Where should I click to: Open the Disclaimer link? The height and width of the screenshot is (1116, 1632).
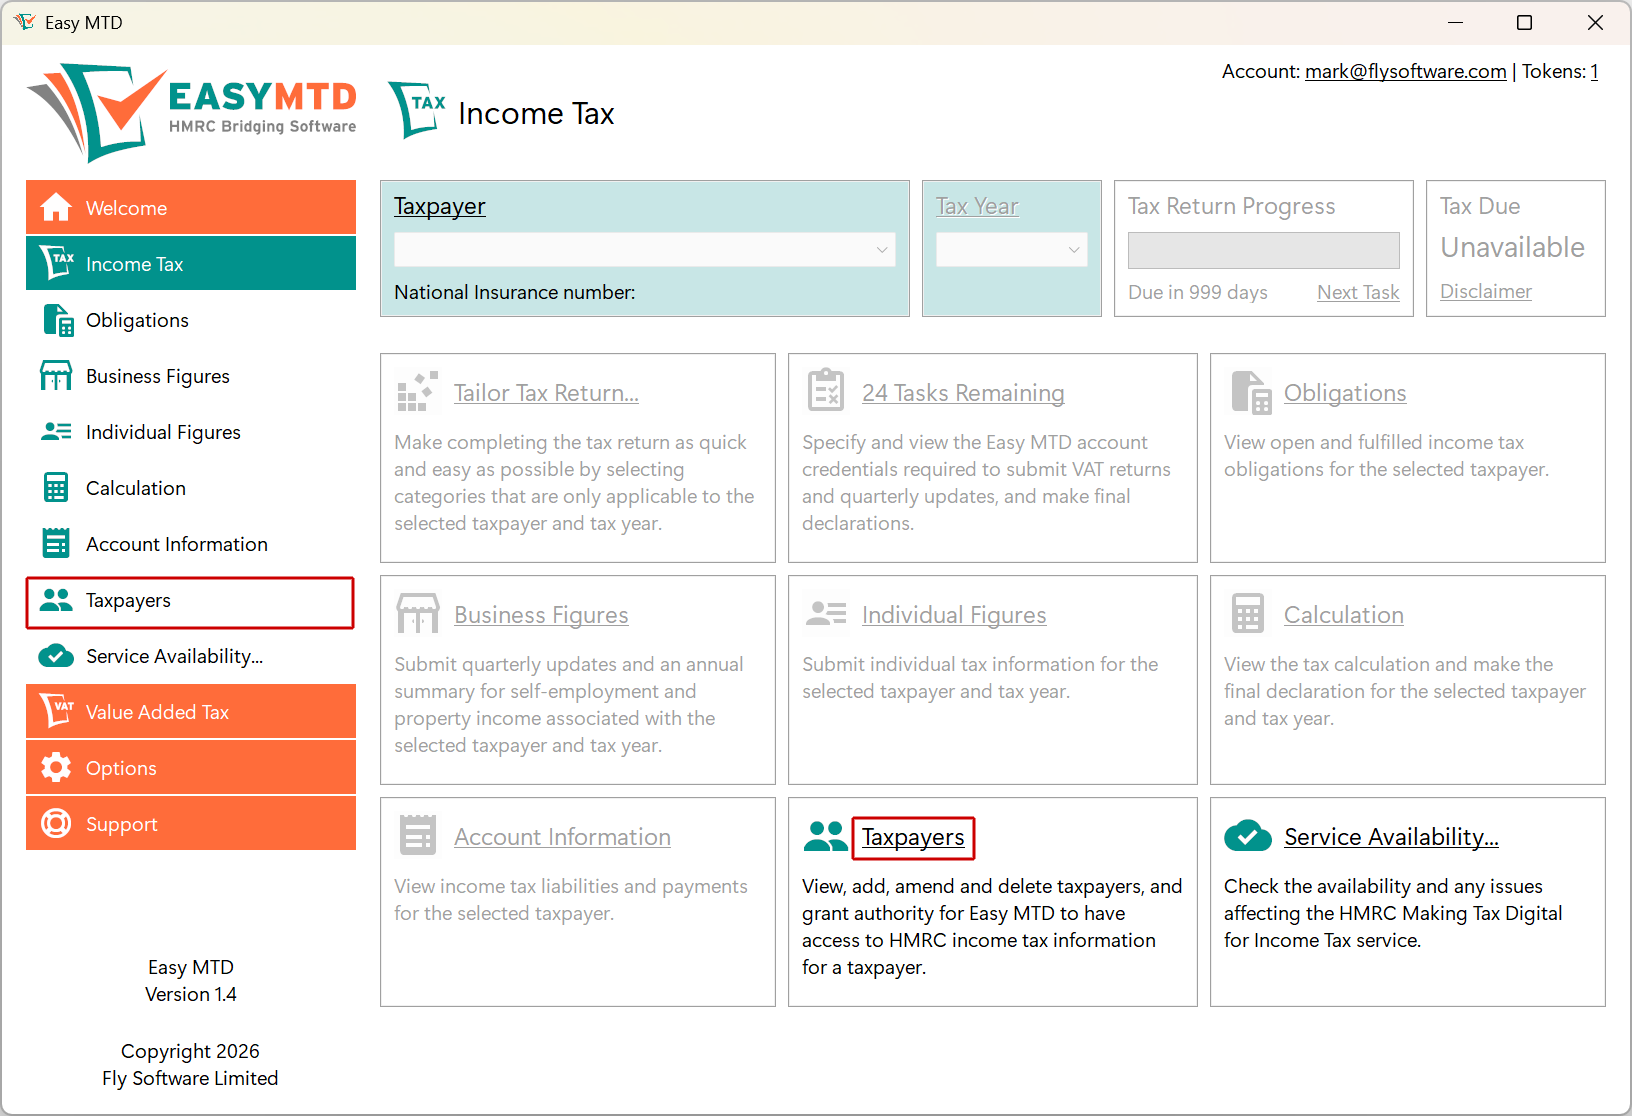pos(1485,291)
